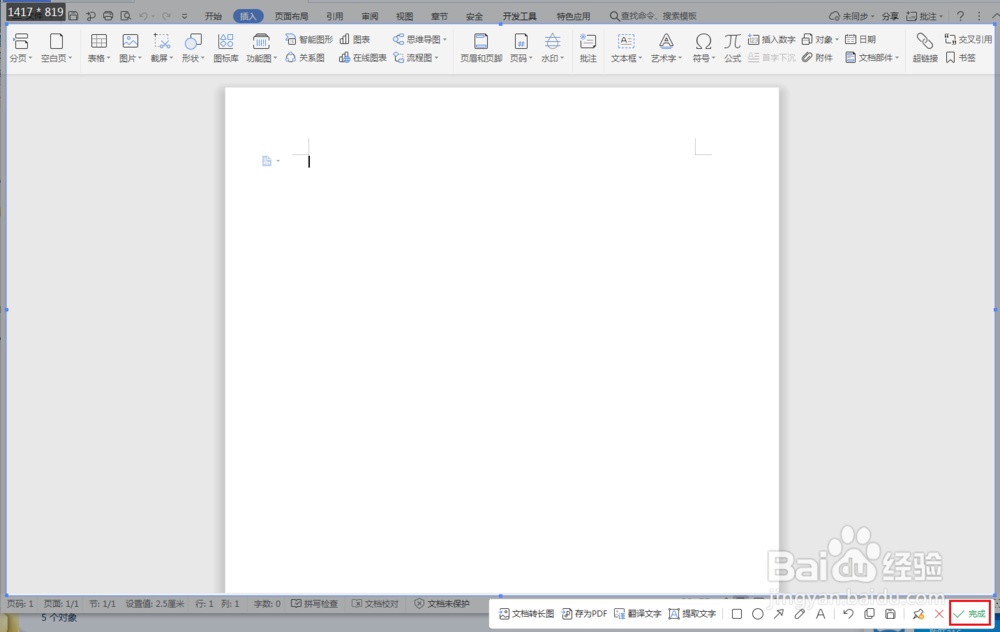The height and width of the screenshot is (632, 1000).
Task: Click the 未同步 sync status button
Action: pyautogui.click(x=851, y=16)
